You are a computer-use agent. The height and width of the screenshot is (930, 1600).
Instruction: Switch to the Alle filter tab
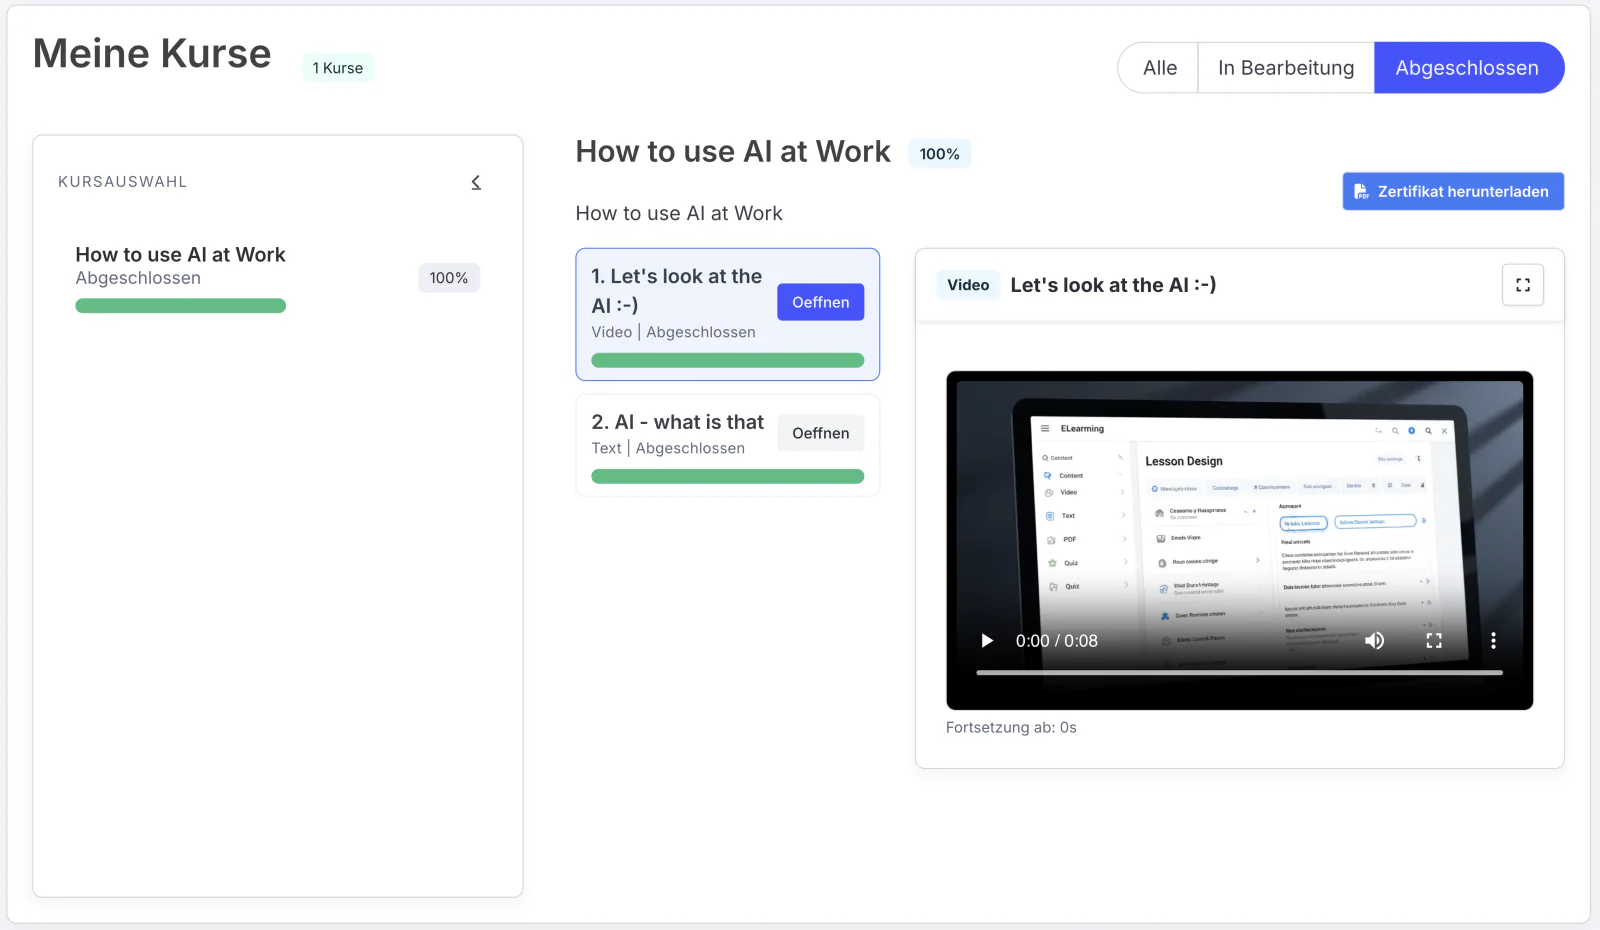(1159, 68)
